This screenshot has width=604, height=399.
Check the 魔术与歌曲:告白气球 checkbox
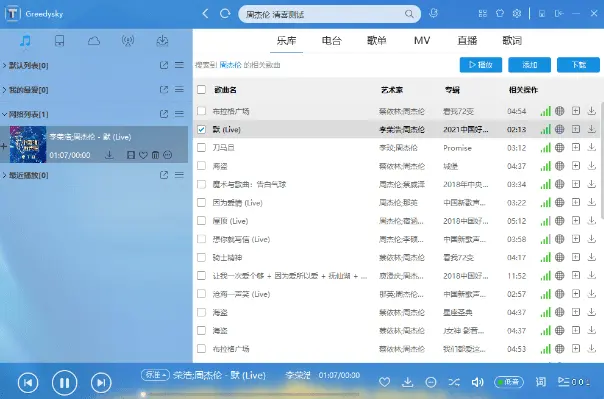coord(201,184)
